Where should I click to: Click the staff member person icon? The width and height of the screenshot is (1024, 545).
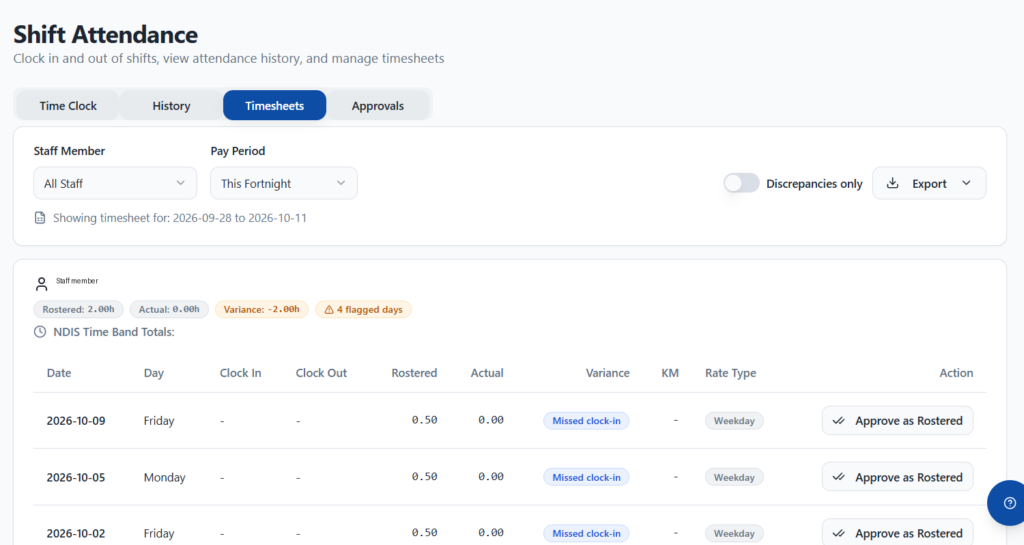tap(41, 284)
